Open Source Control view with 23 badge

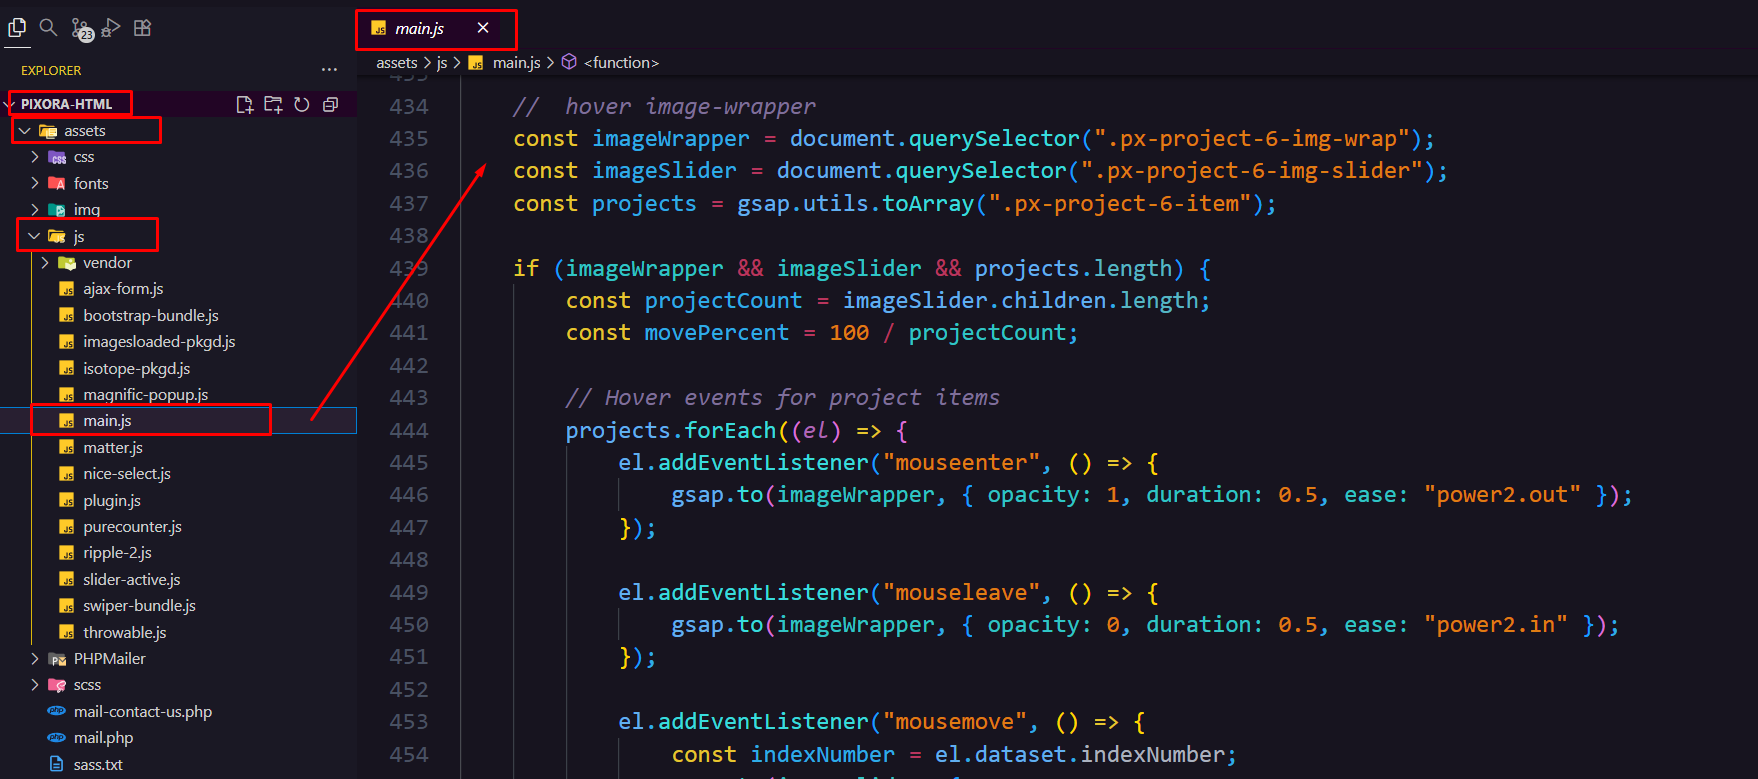click(x=81, y=29)
